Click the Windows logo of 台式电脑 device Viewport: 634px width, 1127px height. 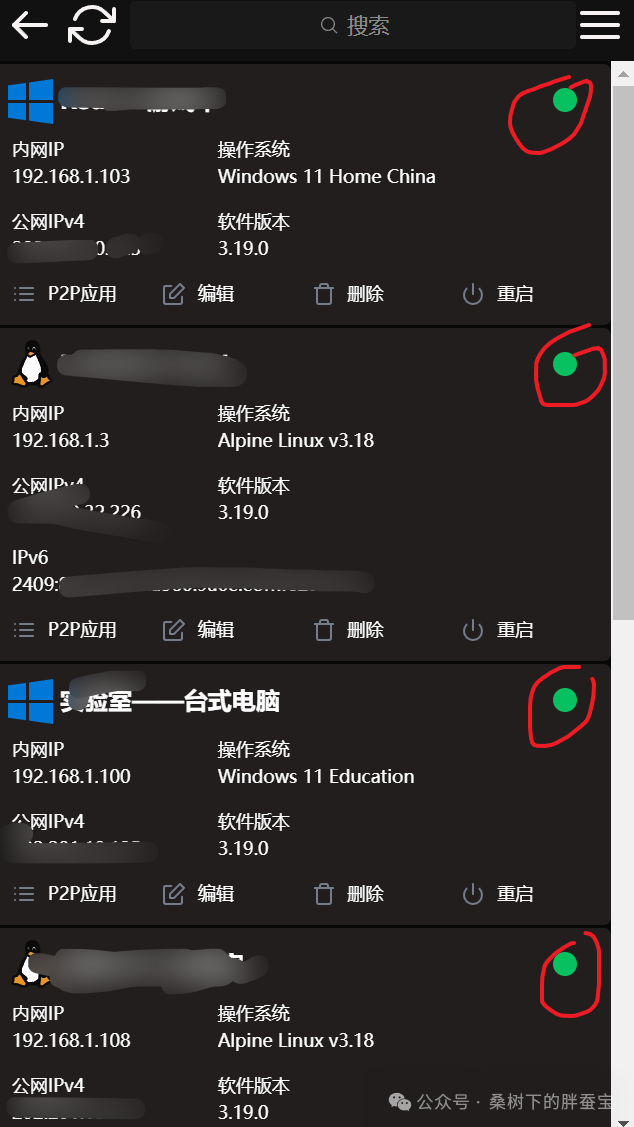31,701
